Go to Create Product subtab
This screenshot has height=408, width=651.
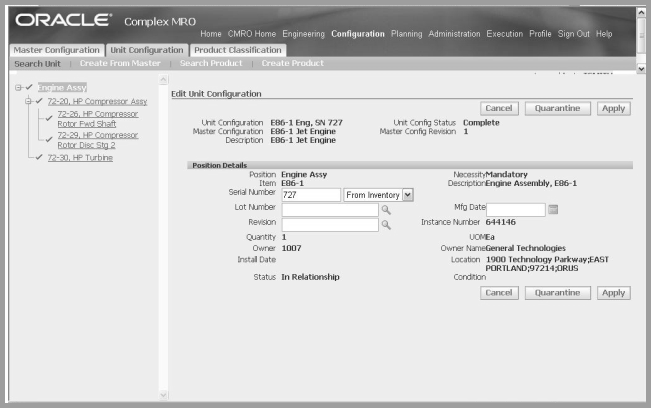point(293,63)
